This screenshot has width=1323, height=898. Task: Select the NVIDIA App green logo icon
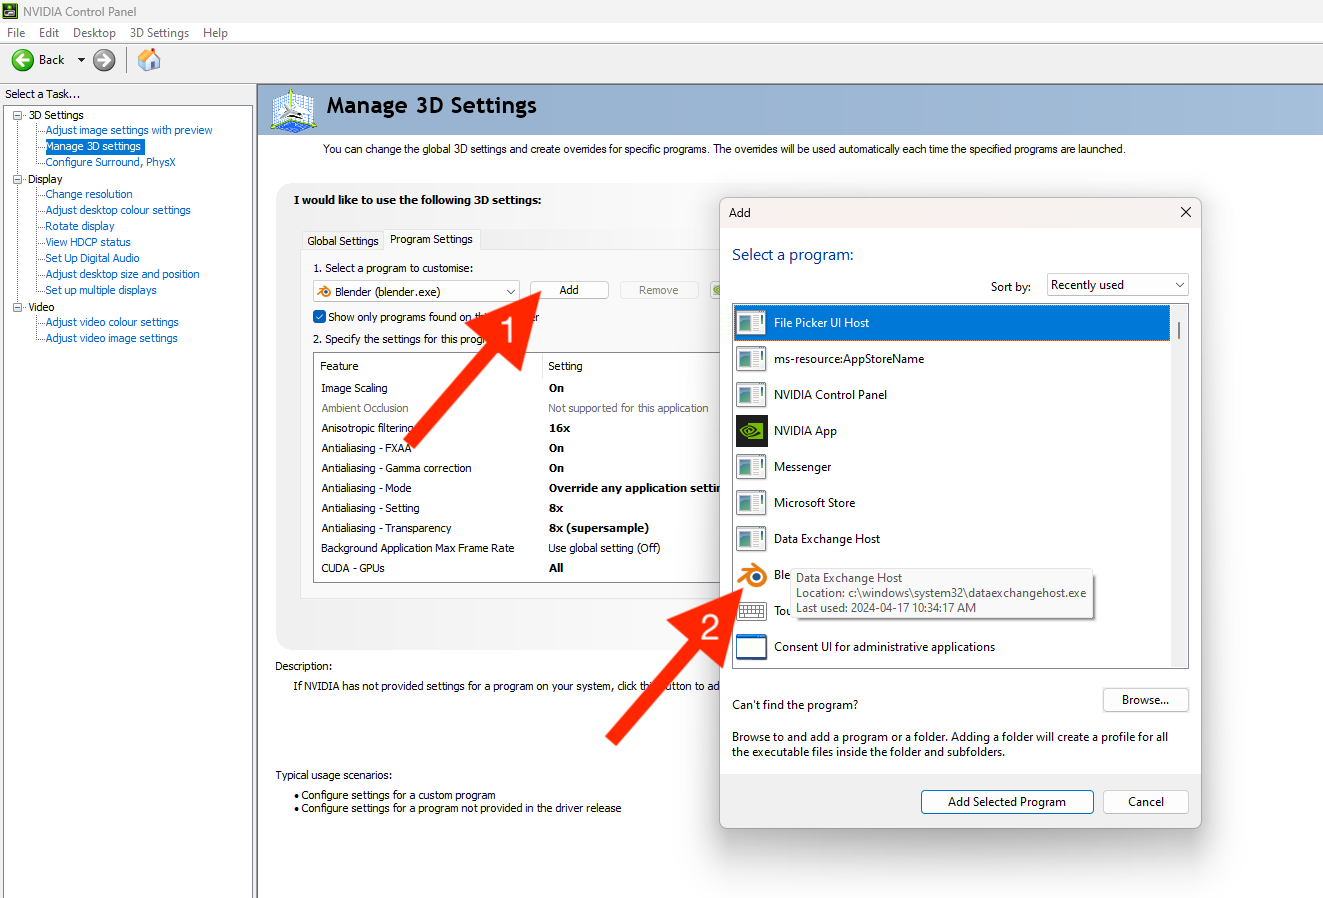(x=751, y=431)
